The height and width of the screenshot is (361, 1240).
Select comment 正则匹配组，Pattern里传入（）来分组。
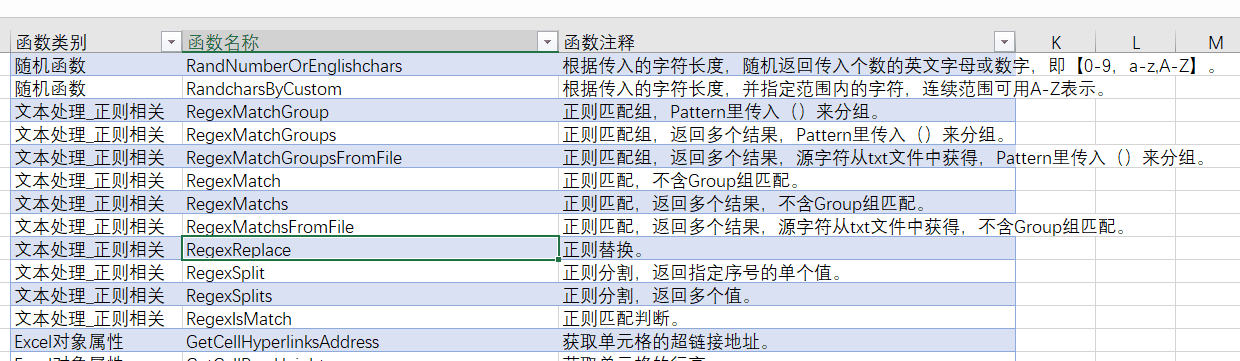[x=787, y=112]
